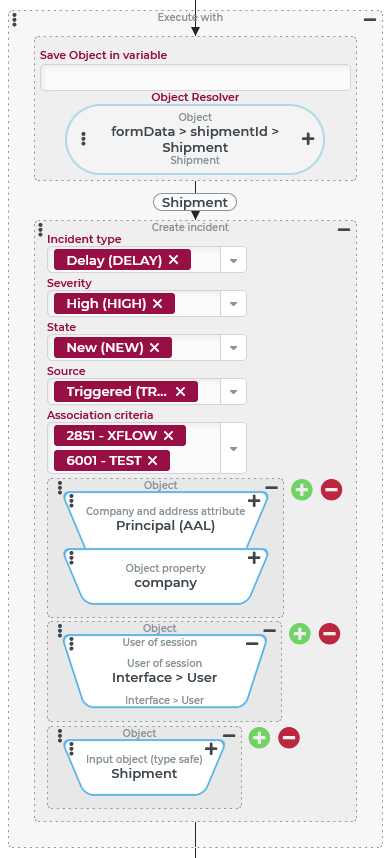
Task: Remove the 6001 - TEST association tag
Action: point(153,461)
